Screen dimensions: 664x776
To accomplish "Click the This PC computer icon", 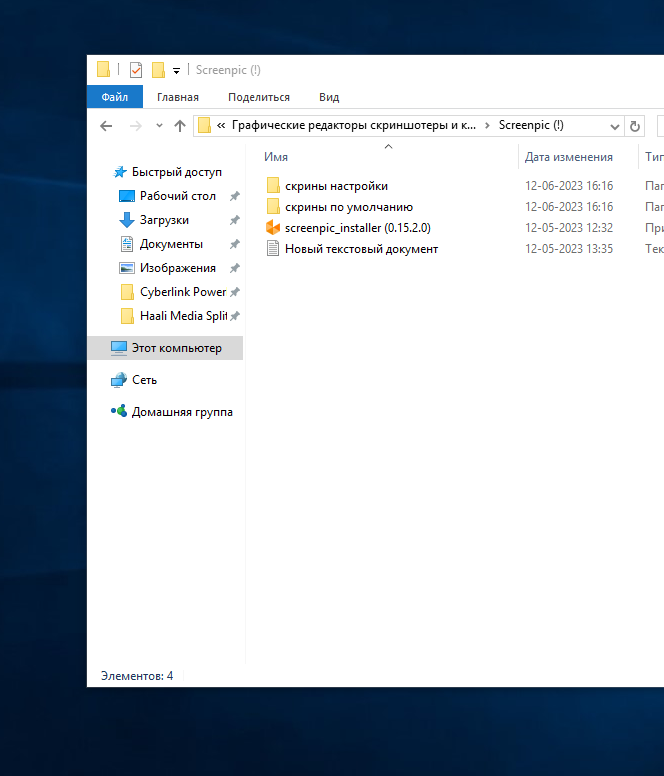I will click(x=119, y=348).
